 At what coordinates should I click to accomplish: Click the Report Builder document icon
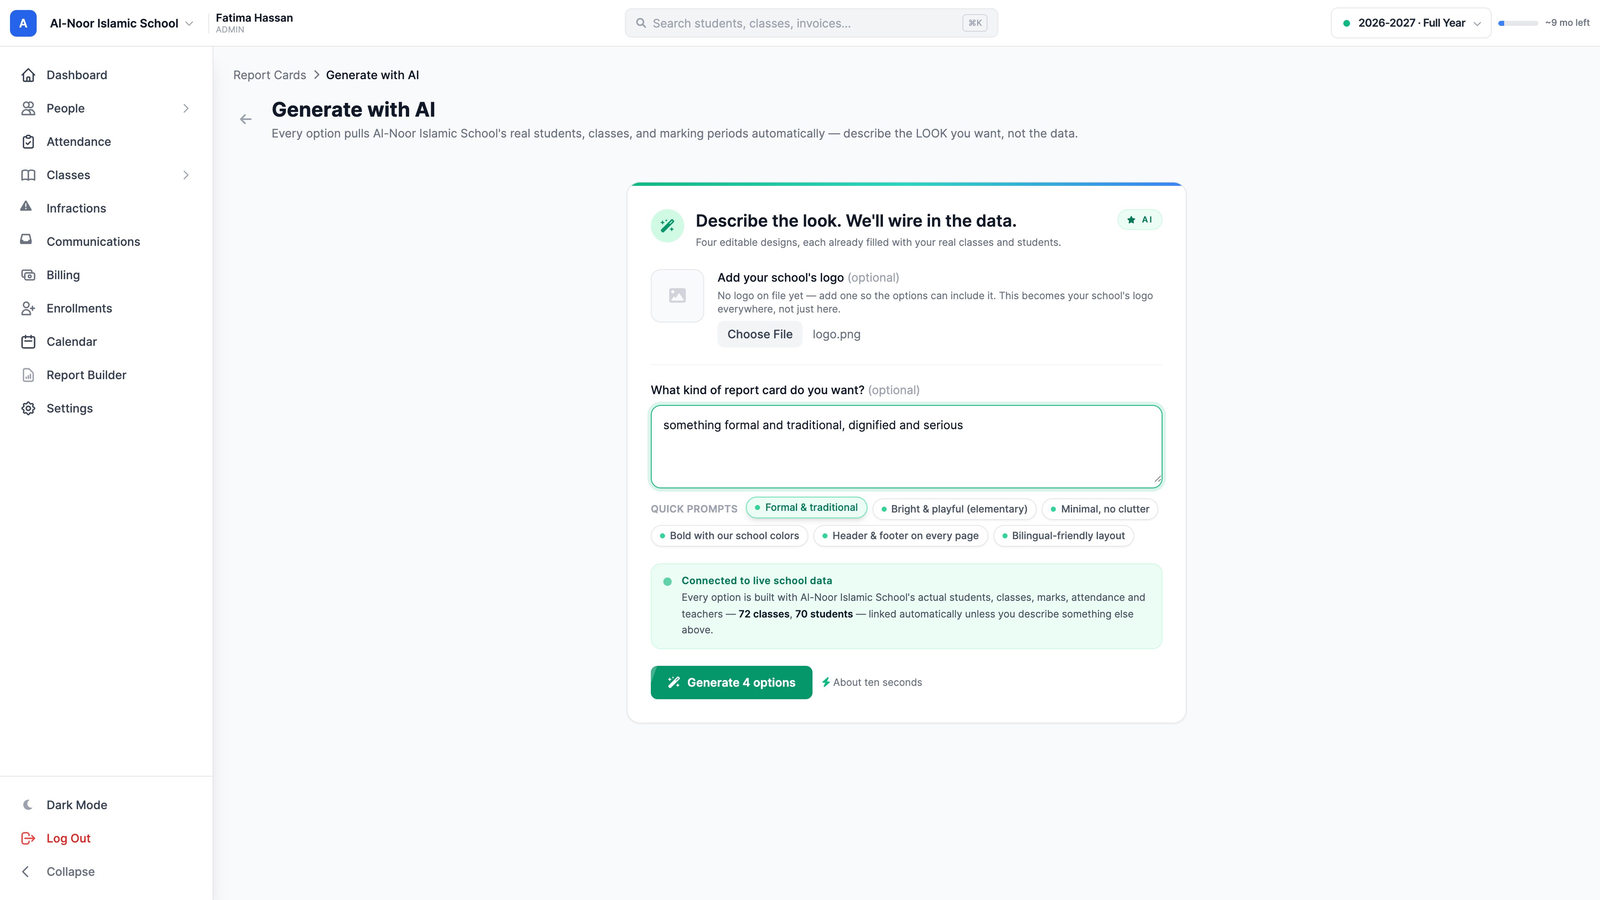pos(28,375)
